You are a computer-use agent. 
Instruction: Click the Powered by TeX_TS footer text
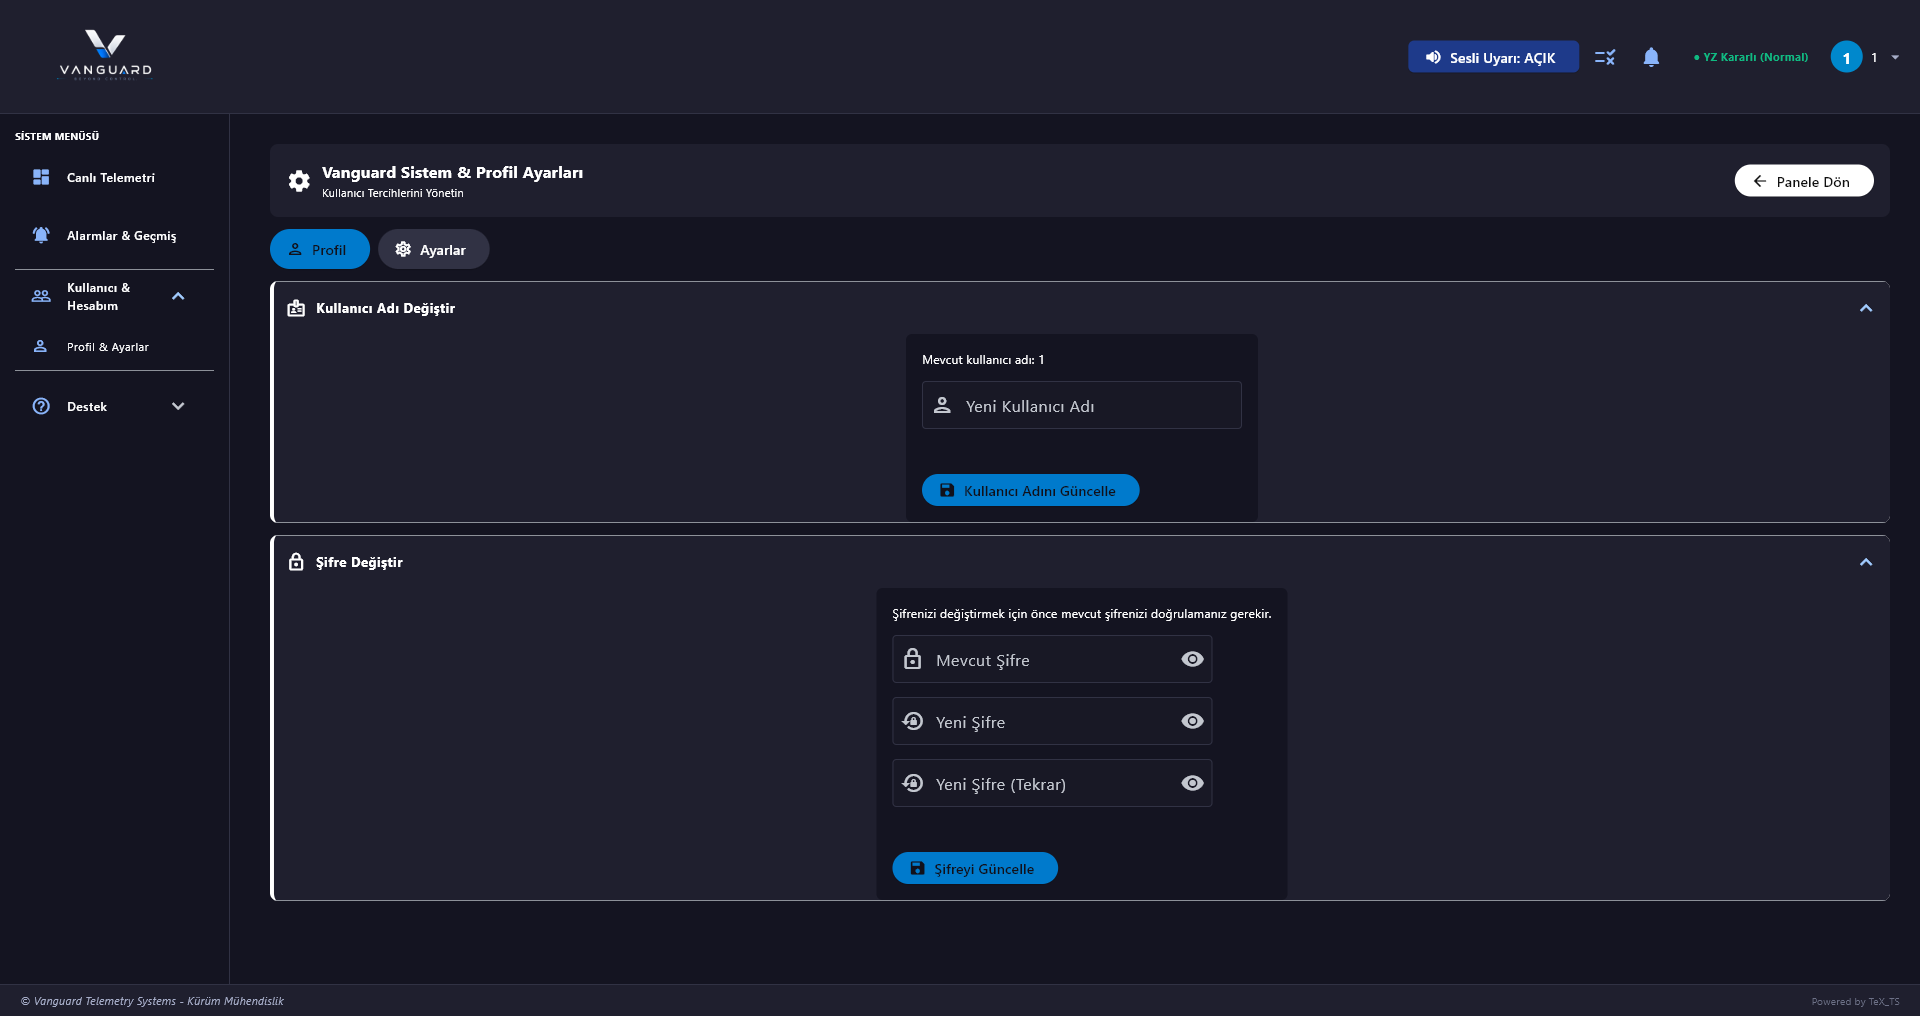click(1855, 1001)
